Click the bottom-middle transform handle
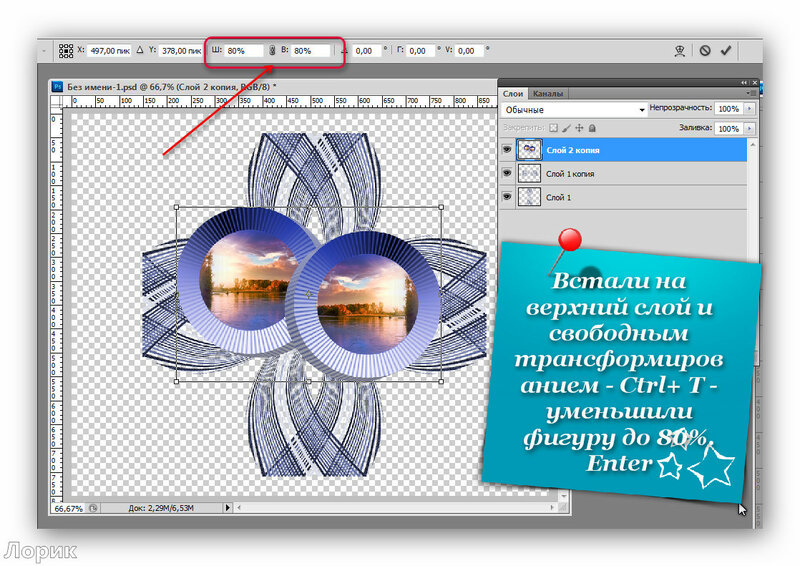The image size is (800, 566). click(x=309, y=381)
